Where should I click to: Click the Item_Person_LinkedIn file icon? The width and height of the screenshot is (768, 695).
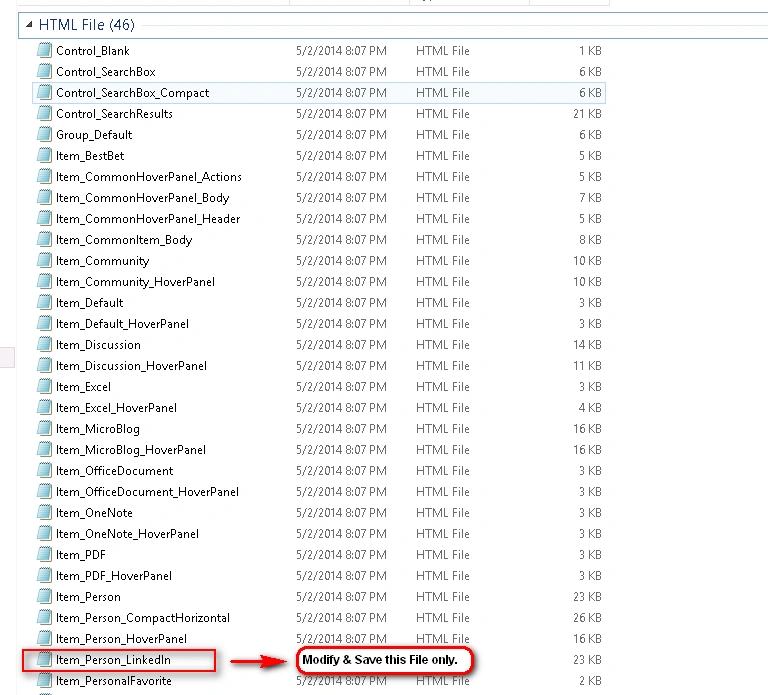pos(44,659)
